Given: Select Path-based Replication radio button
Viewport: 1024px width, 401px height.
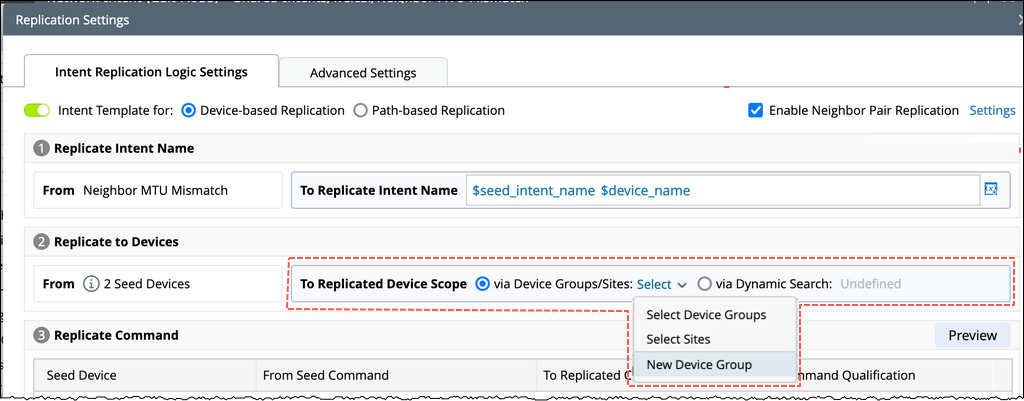Looking at the screenshot, I should 361,110.
